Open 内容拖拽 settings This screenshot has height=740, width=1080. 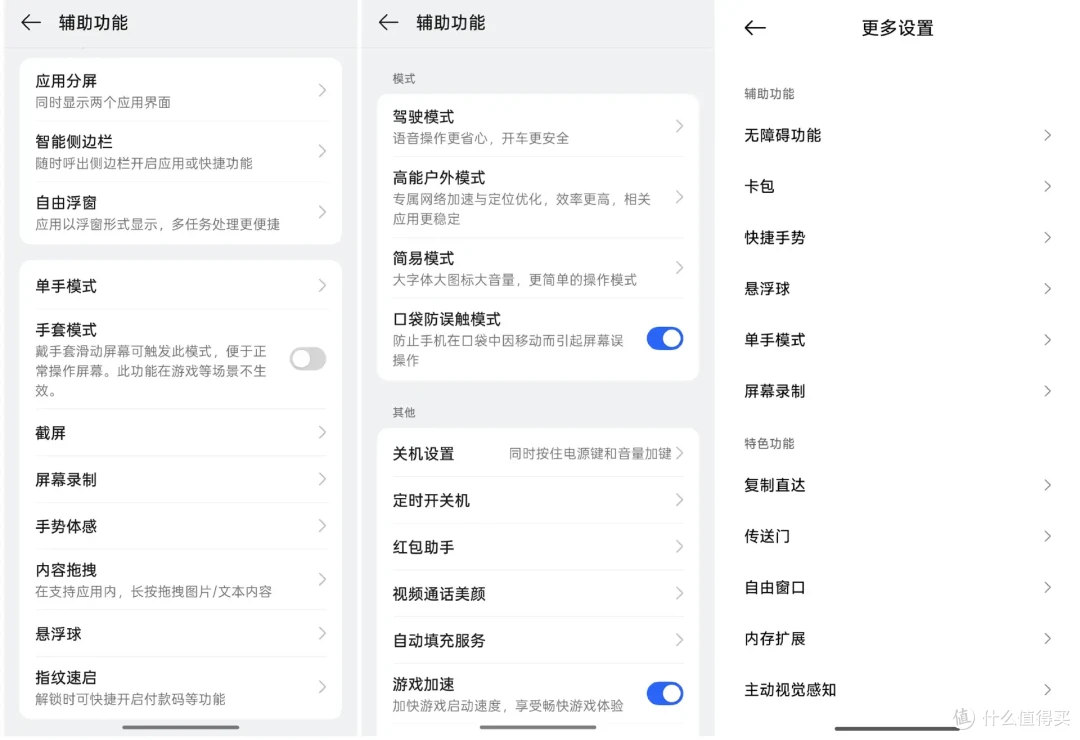pyautogui.click(x=180, y=580)
